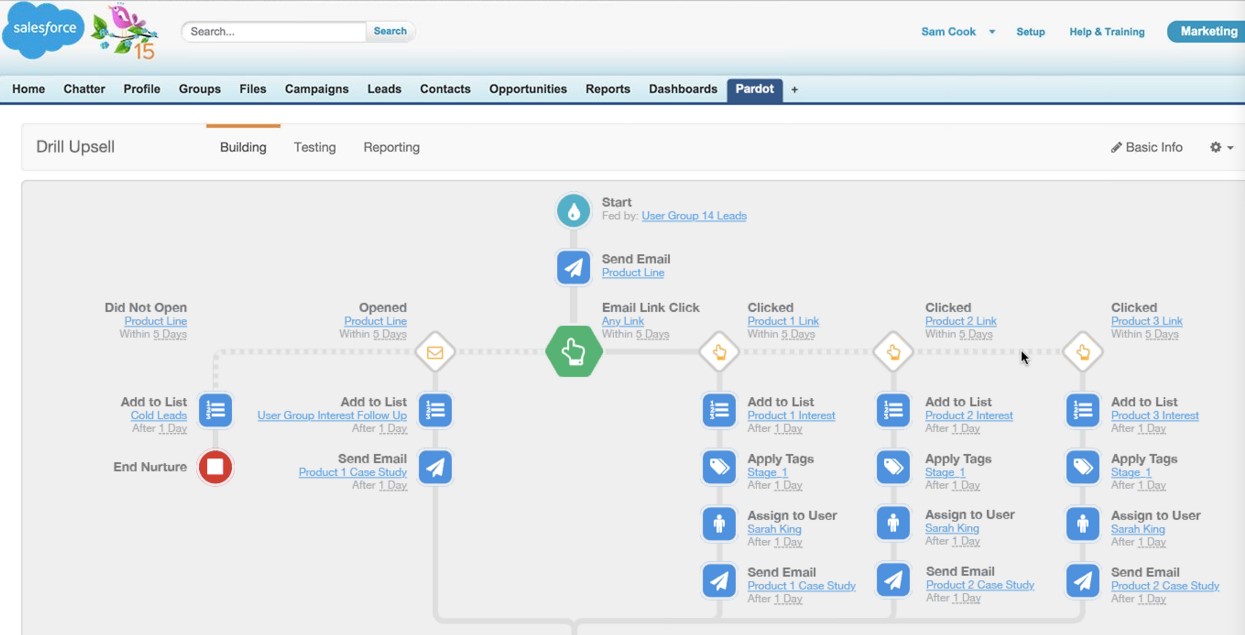The height and width of the screenshot is (635, 1245).
Task: Click the Product 1 Link link under Clicked
Action: pos(783,321)
